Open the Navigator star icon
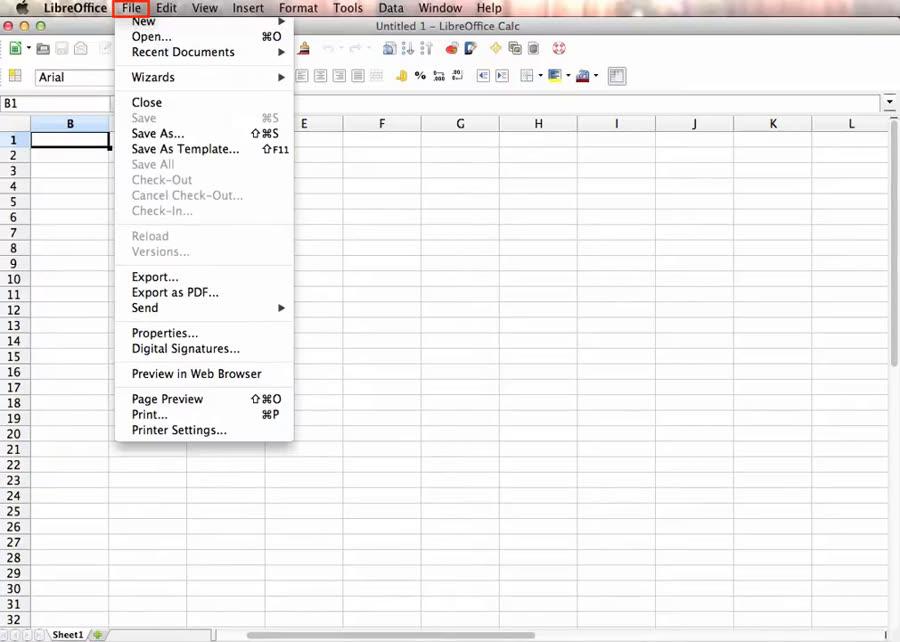The image size is (900, 642). coord(496,49)
